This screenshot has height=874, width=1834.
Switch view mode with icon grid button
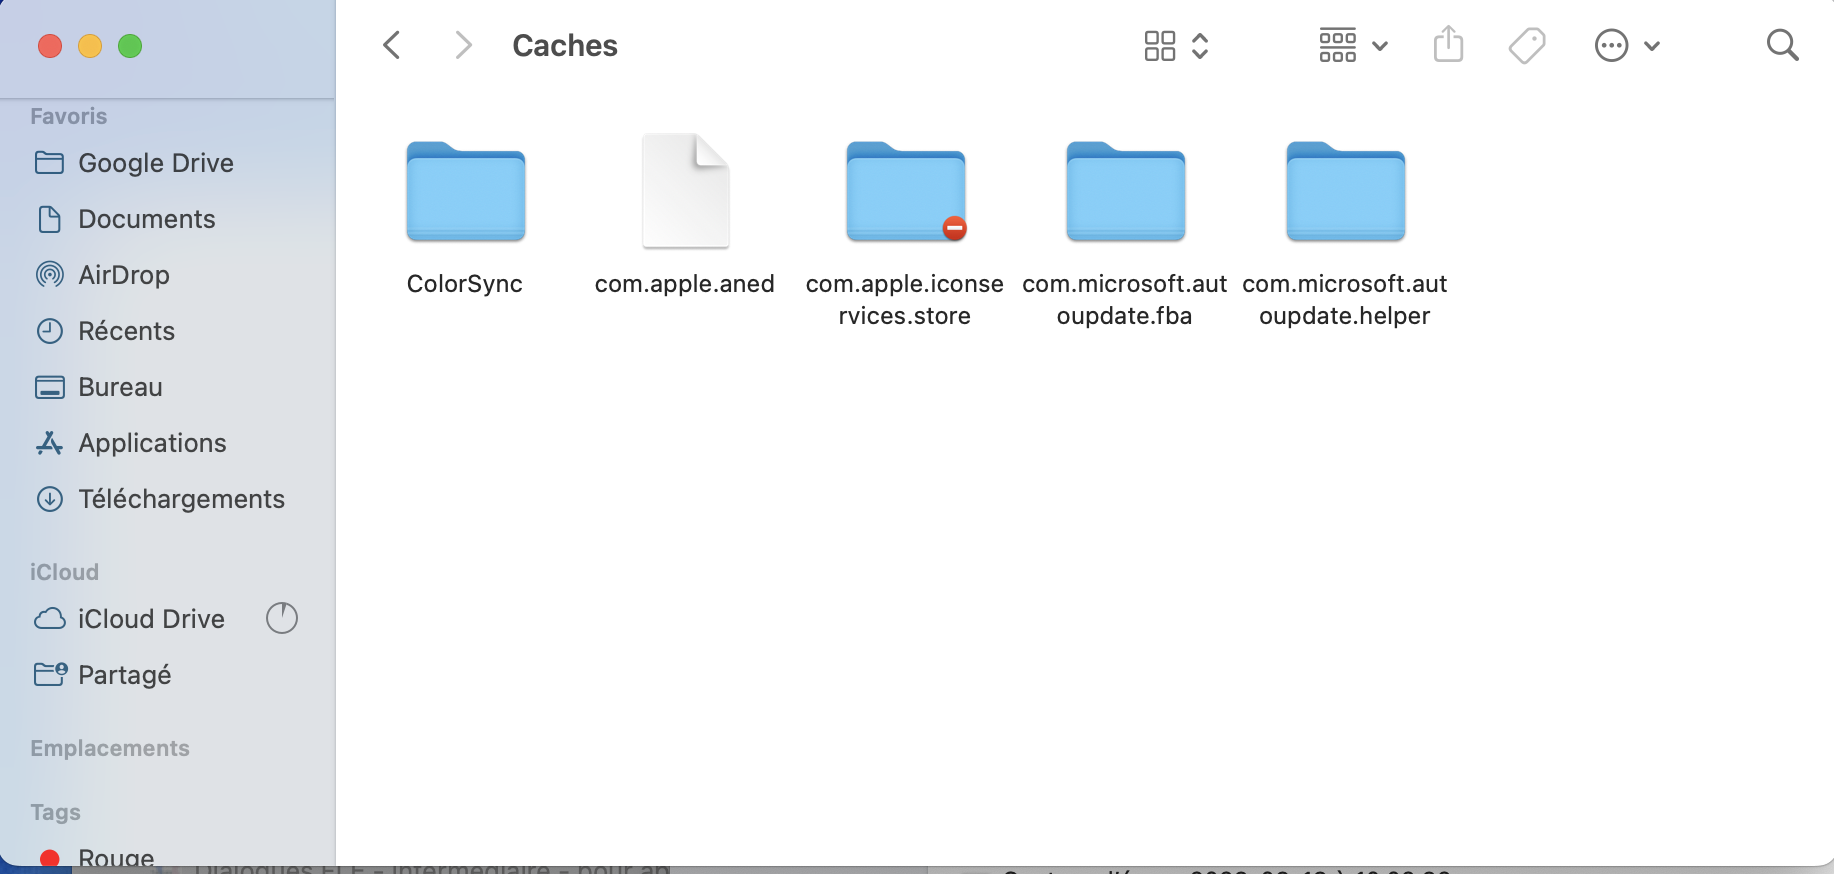(1176, 46)
